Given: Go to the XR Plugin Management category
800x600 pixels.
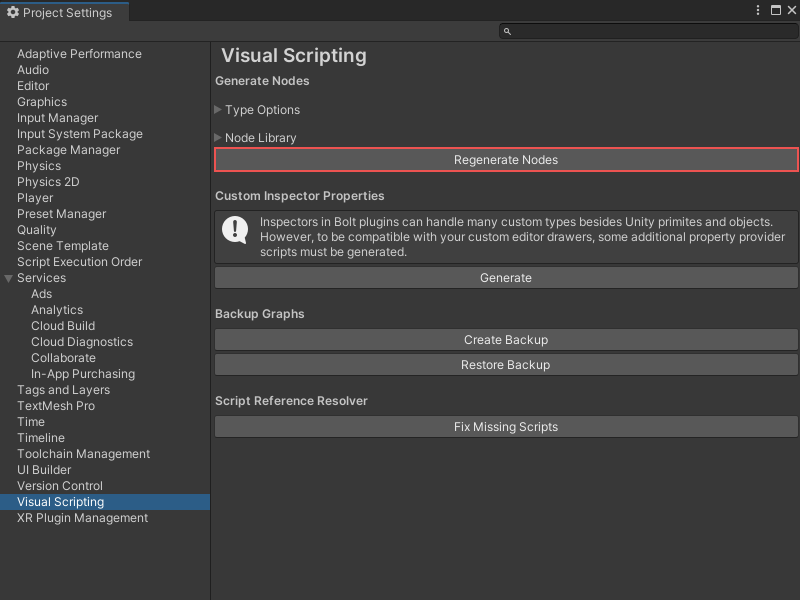Looking at the screenshot, I should pyautogui.click(x=82, y=518).
